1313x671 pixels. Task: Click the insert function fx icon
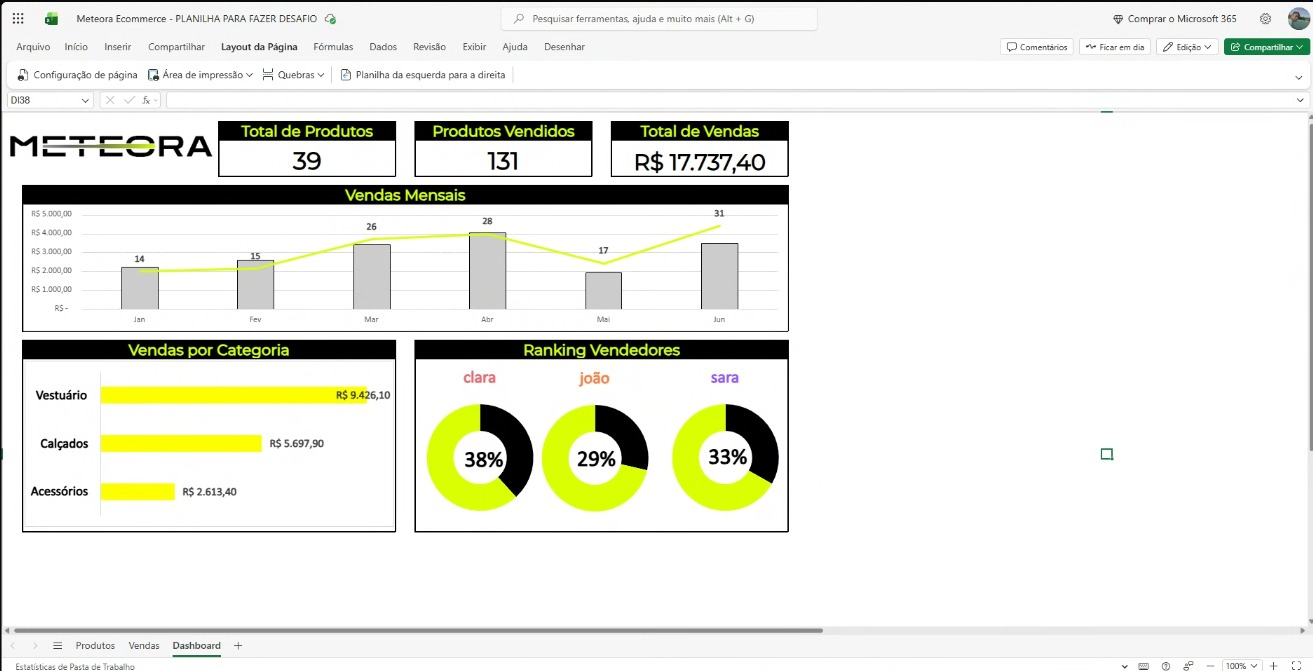[146, 100]
